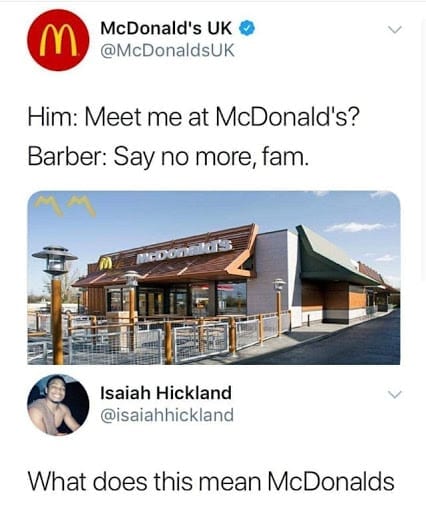The height and width of the screenshot is (512, 426).
Task: Select the "What does this mean McDonalds" reply
Action: click(211, 482)
